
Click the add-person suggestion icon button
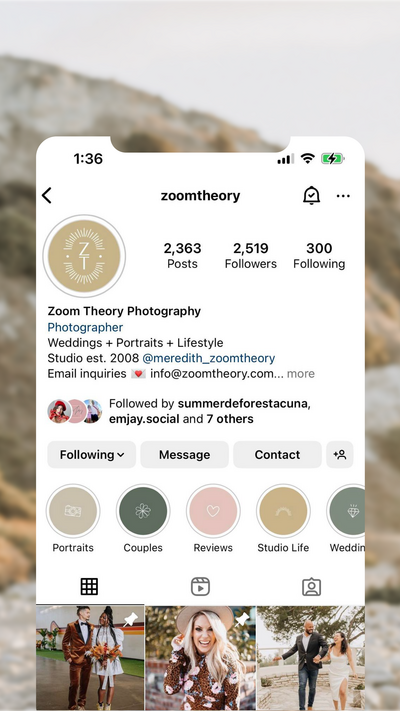pyautogui.click(x=340, y=454)
